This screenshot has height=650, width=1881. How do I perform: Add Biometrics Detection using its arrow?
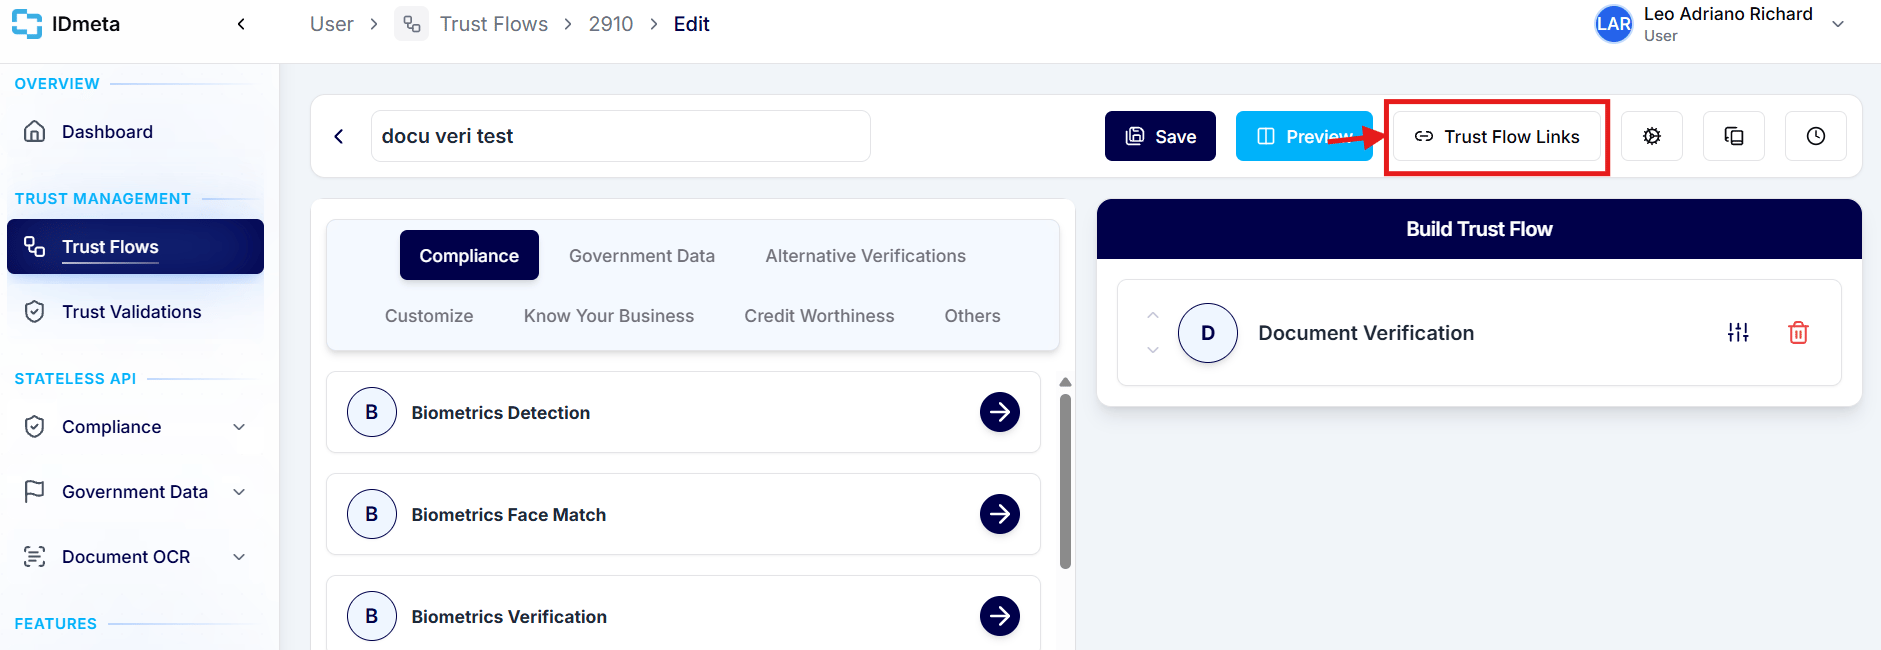(1000, 412)
